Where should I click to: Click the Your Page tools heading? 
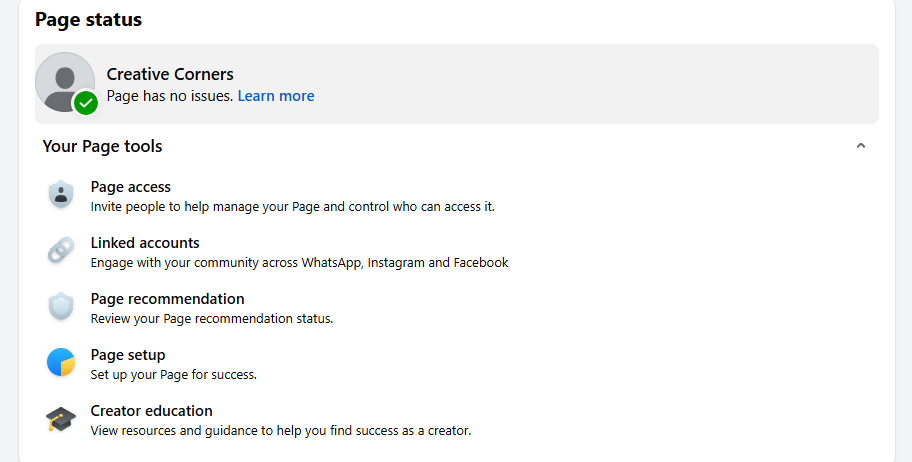pos(102,146)
